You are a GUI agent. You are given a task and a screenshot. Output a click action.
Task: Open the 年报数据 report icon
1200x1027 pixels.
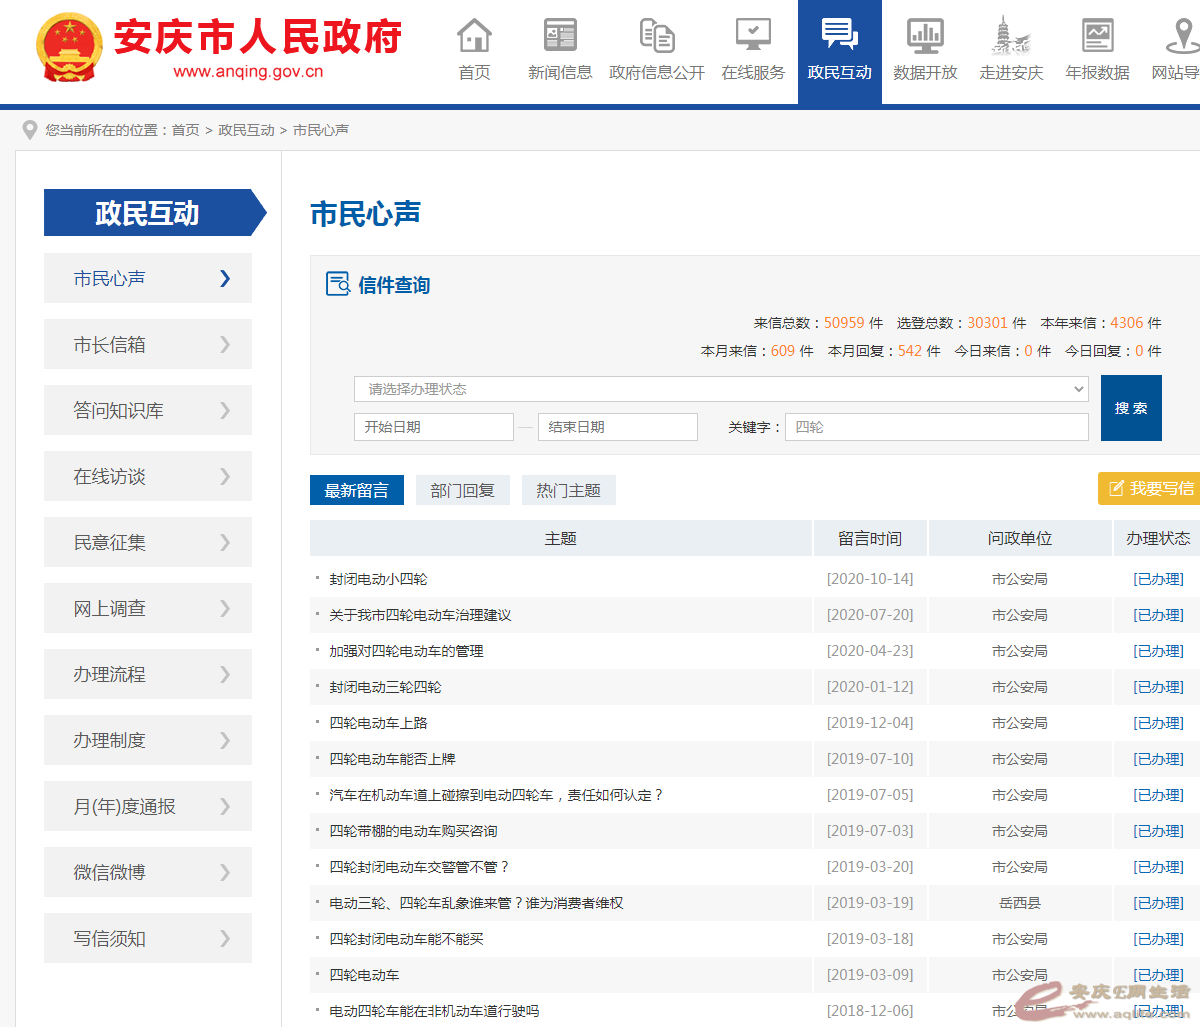(x=1097, y=36)
